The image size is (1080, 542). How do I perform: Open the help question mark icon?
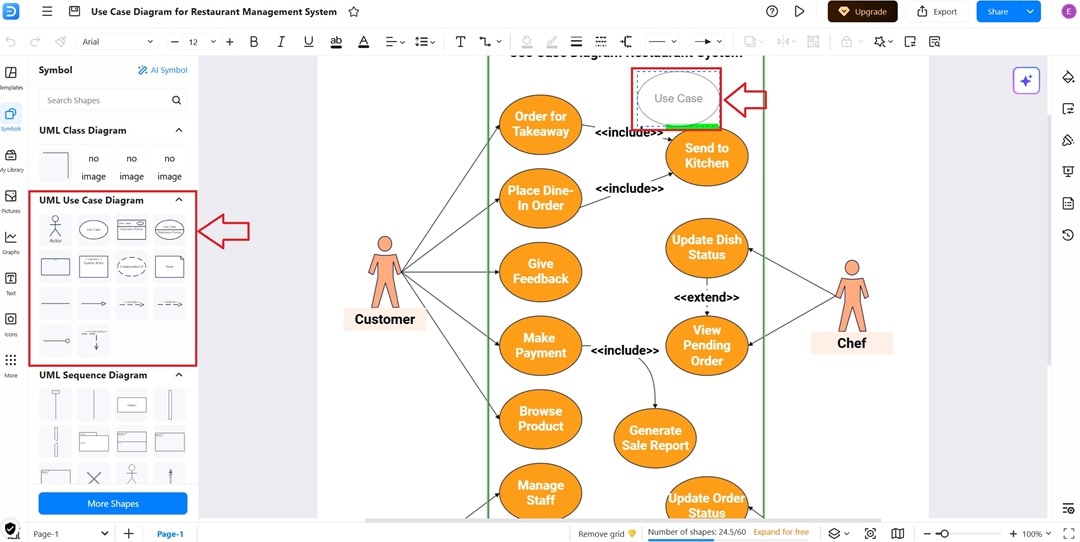coord(772,12)
